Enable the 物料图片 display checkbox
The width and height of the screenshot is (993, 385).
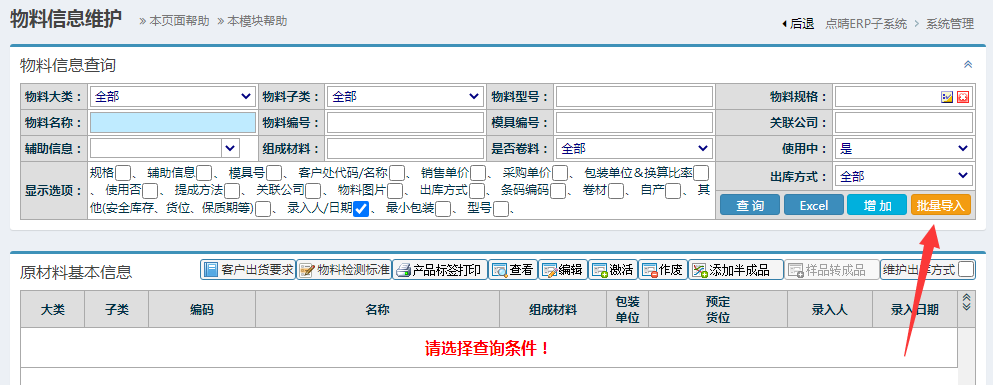[395, 191]
